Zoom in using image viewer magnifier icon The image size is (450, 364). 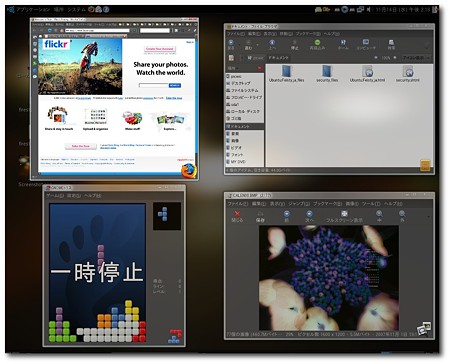(379, 216)
